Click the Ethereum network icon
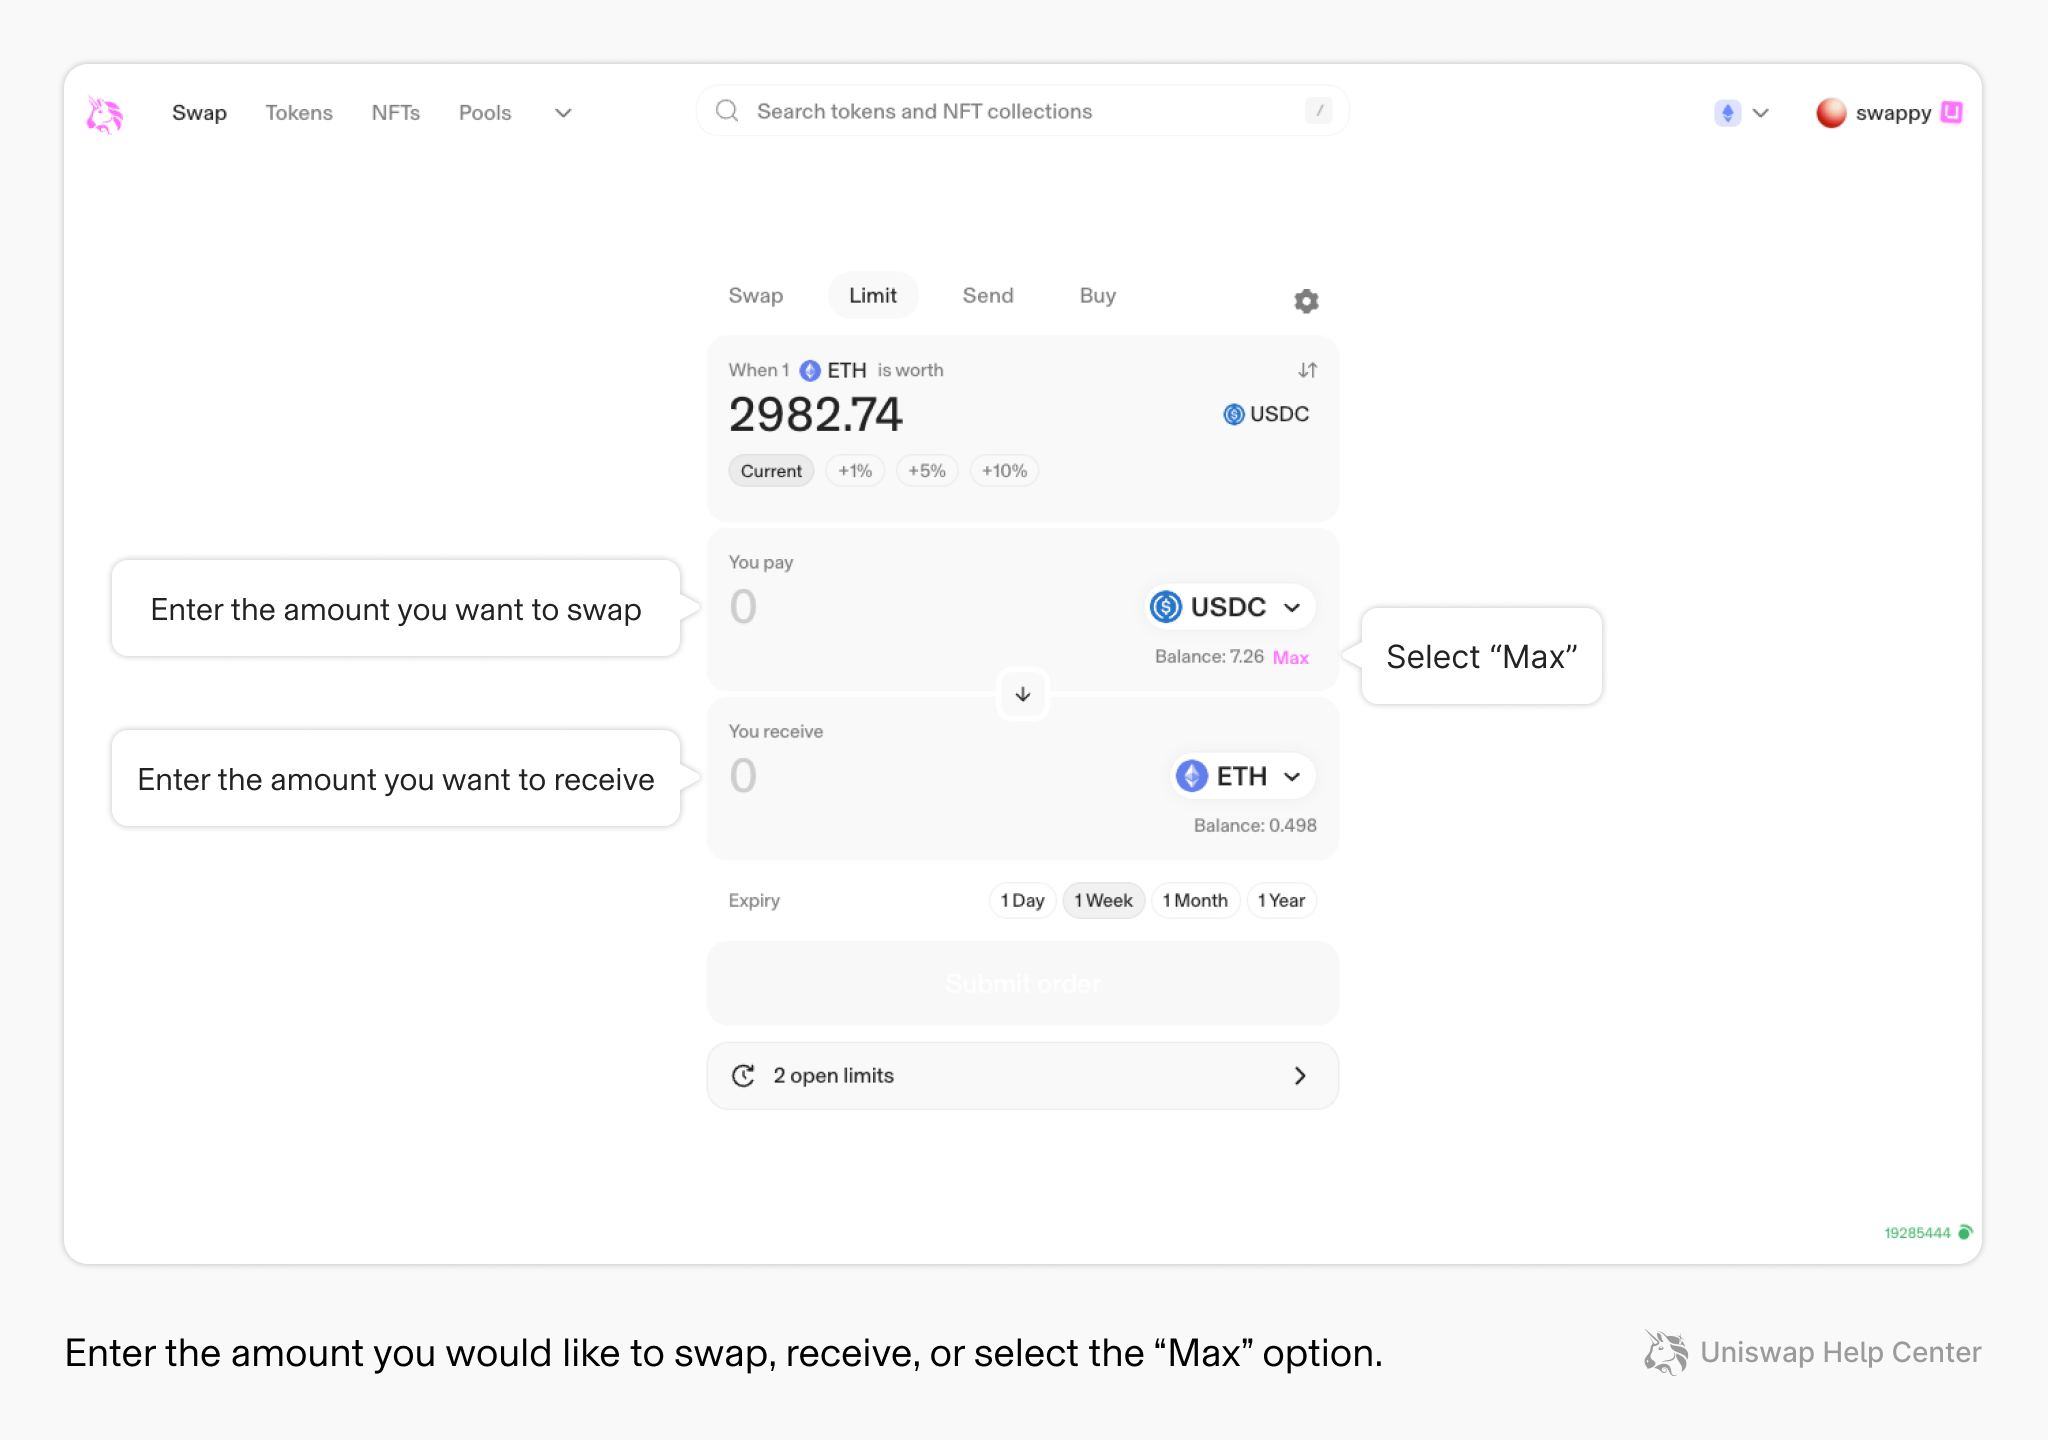The width and height of the screenshot is (2048, 1440). (x=1727, y=113)
